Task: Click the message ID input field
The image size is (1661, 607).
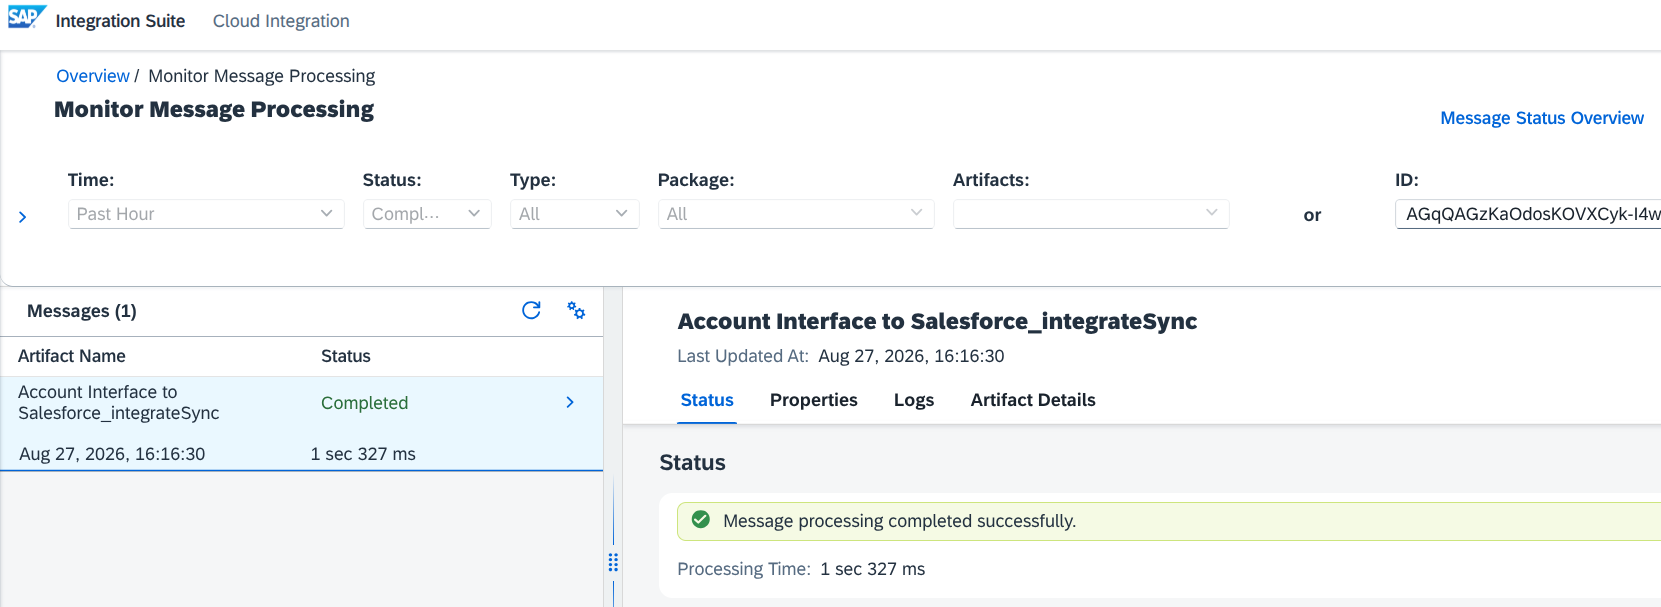Action: click(1528, 214)
